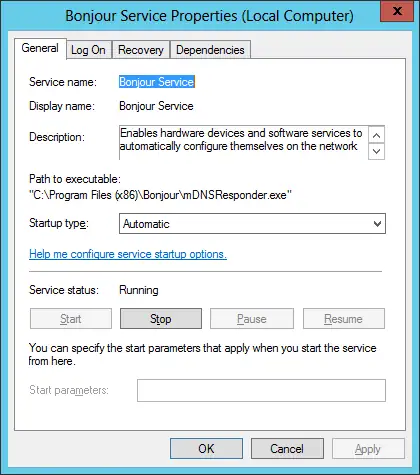Image resolution: width=420 pixels, height=475 pixels.
Task: Click the Resume service button
Action: (x=344, y=319)
